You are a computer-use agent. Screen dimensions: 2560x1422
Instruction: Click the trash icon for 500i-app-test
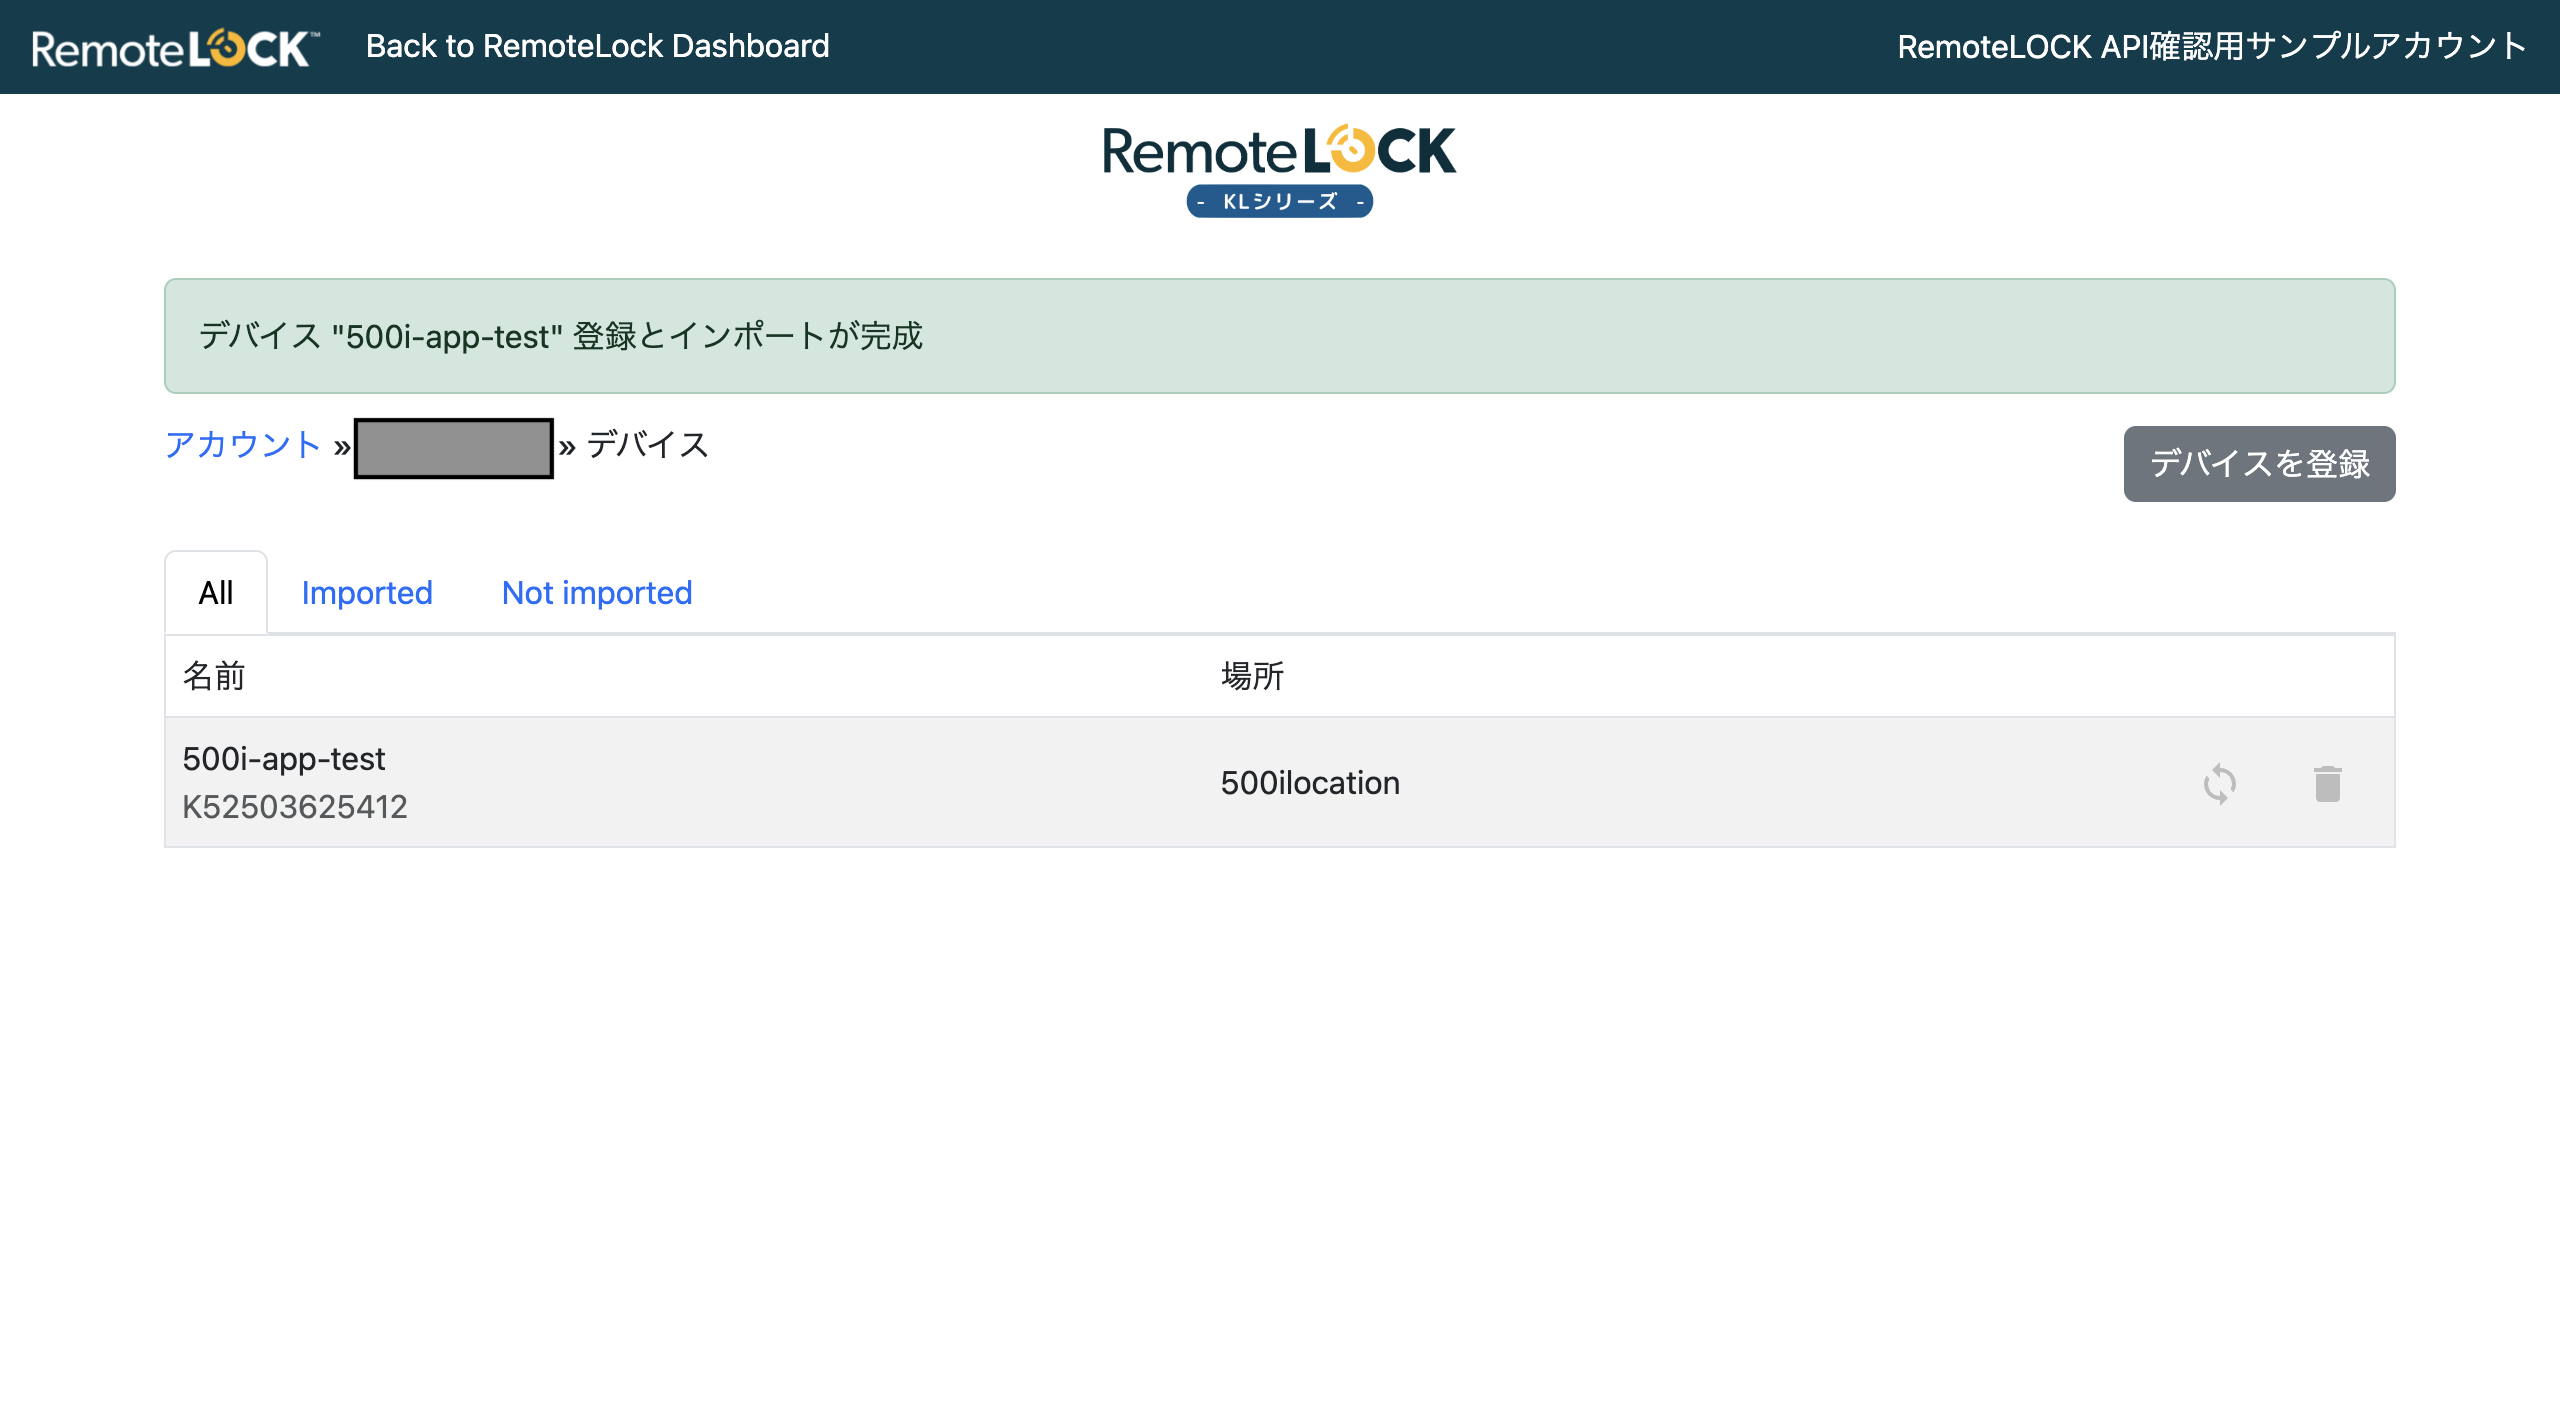point(2327,783)
